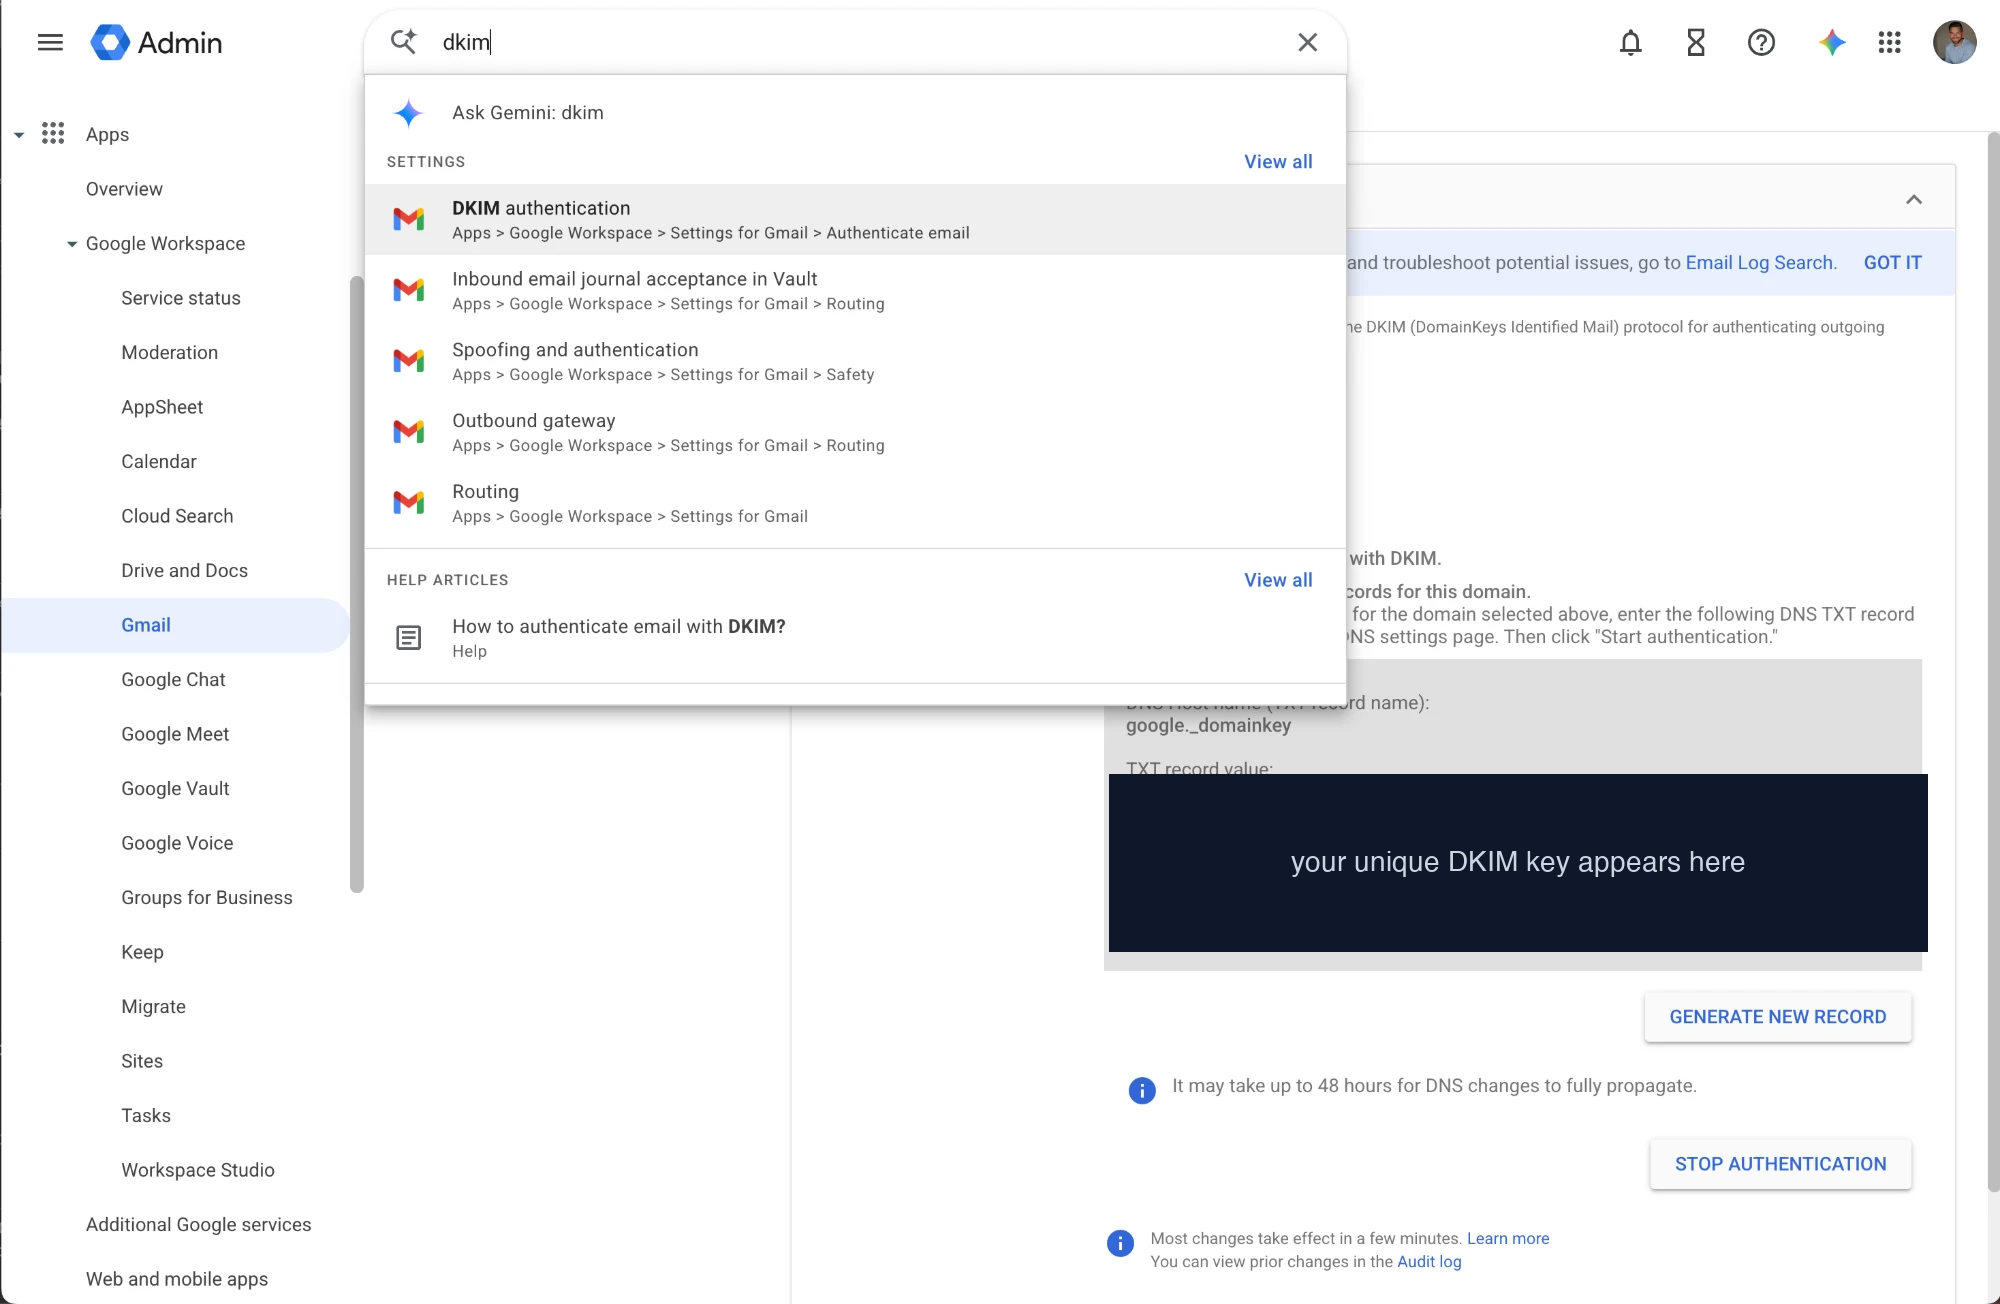Open Gemini sparkle icon in header
2000x1304 pixels.
[x=1831, y=42]
